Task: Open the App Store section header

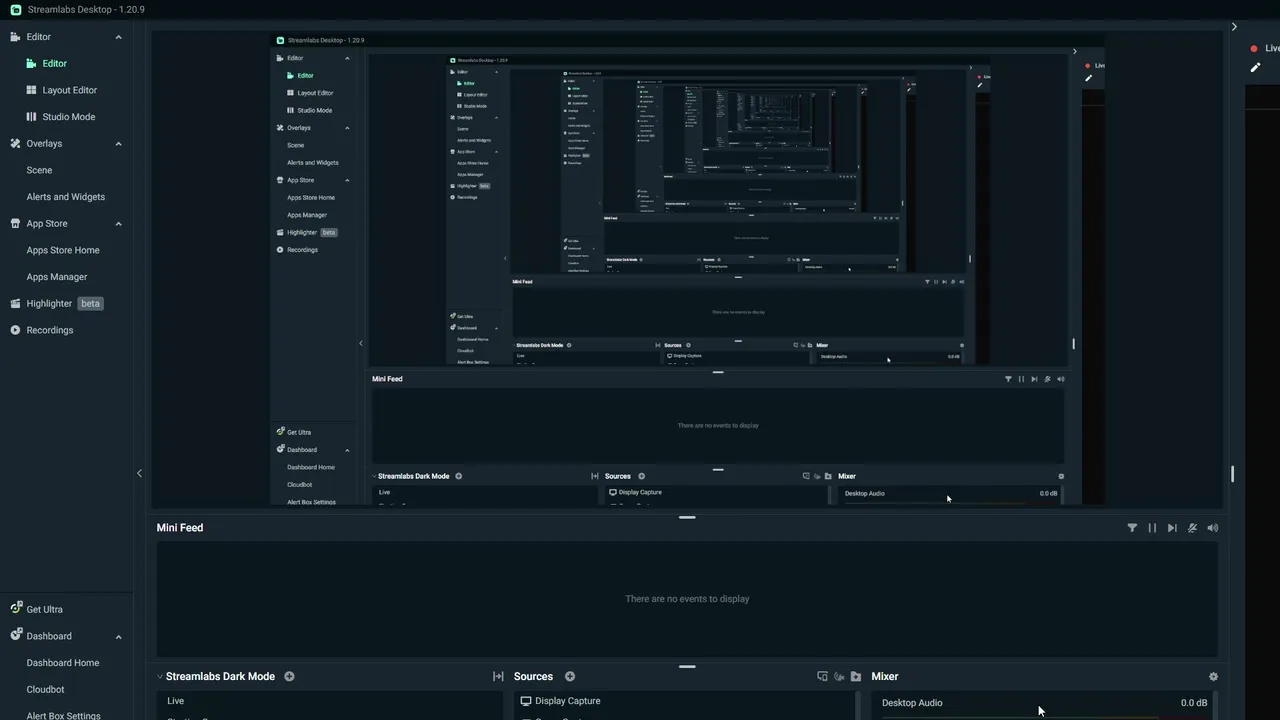Action: click(x=46, y=223)
